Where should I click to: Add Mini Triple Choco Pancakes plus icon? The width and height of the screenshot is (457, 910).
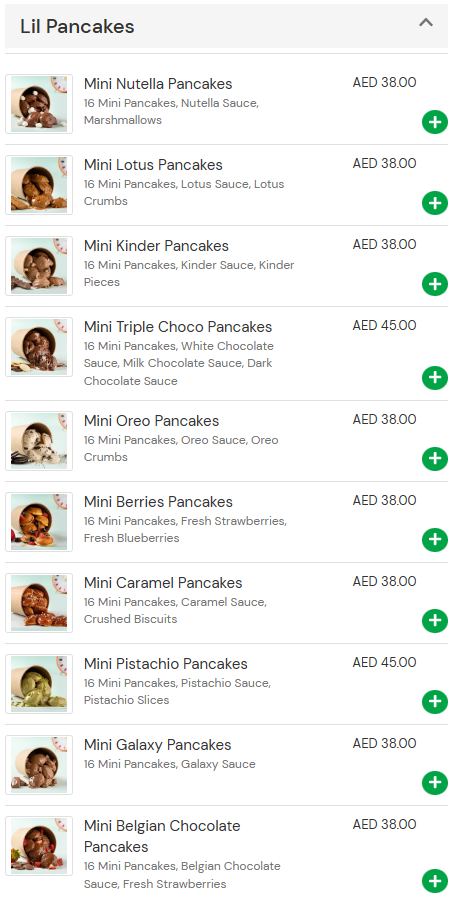coord(434,378)
